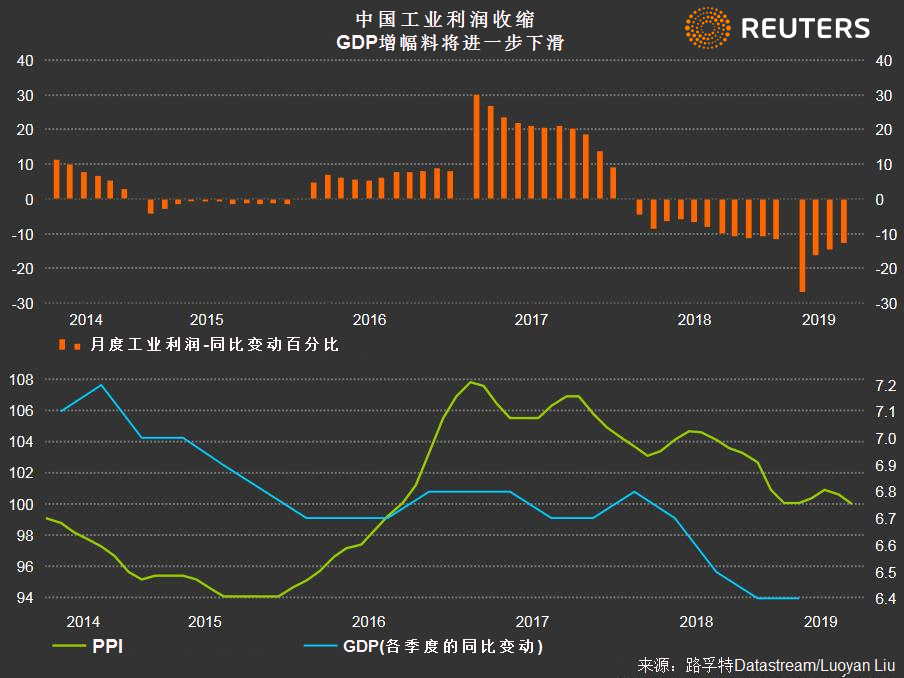This screenshot has width=904, height=678.
Task: Click the -30 label on the bar chart's left axis
Action: tap(23, 304)
